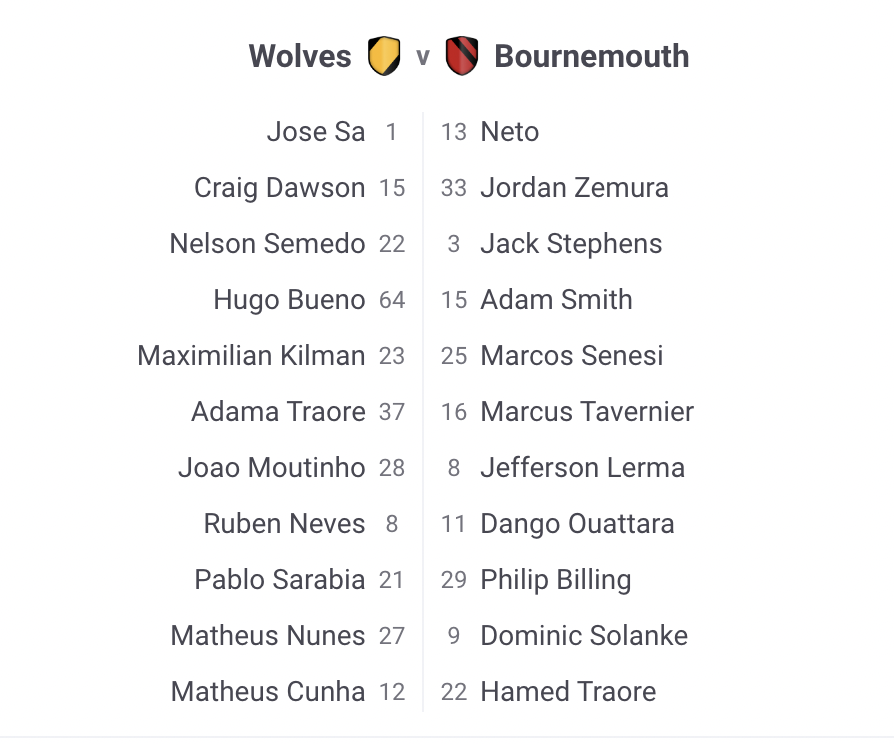The width and height of the screenshot is (894, 744).
Task: Select Hamed Traore in Bournemouth lineup
Action: point(568,692)
